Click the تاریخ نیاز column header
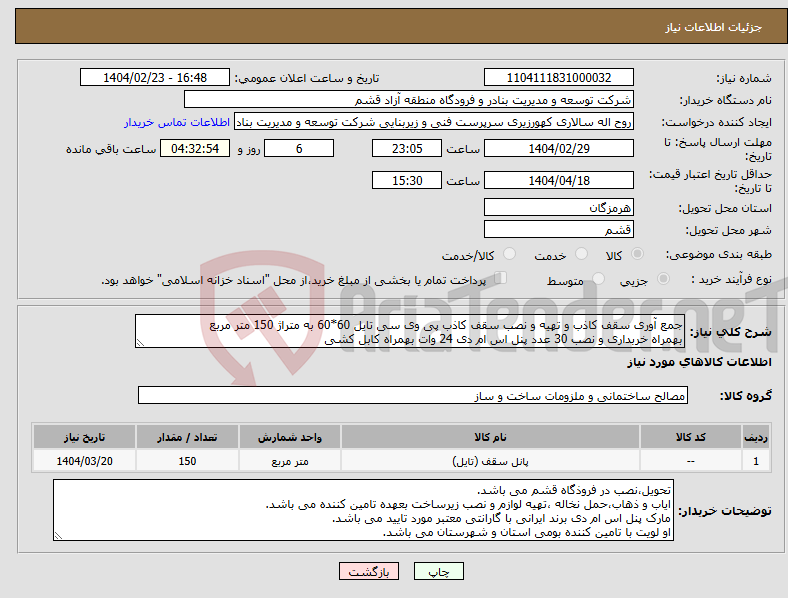The image size is (788, 598). click(x=84, y=437)
